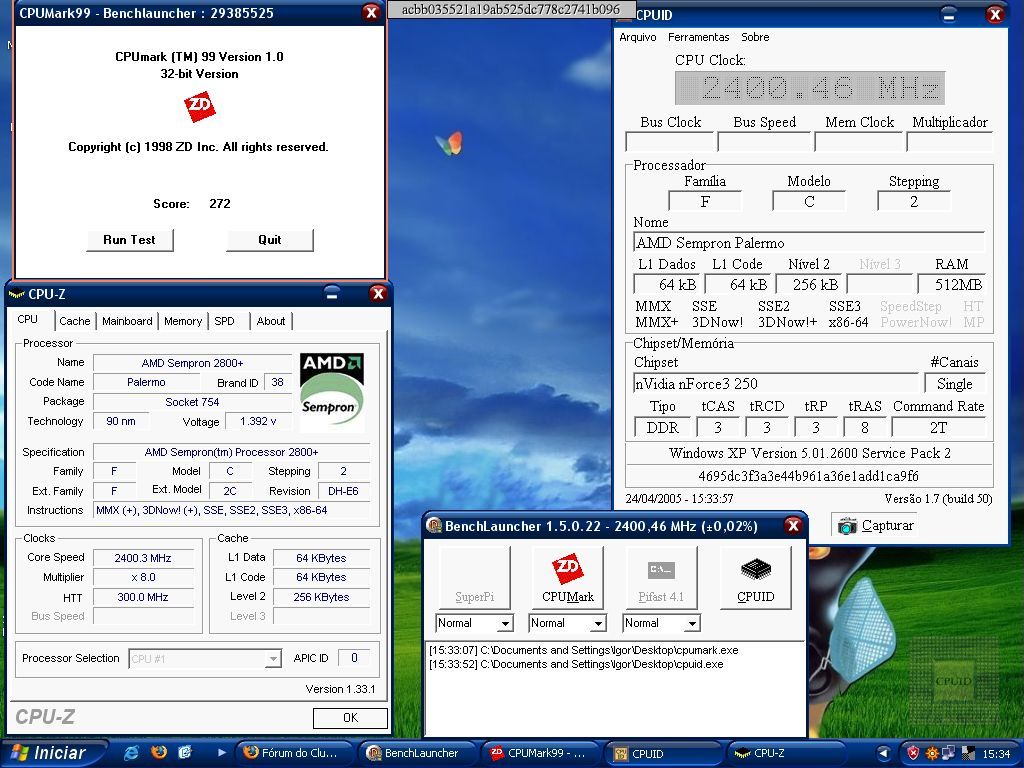Open Internet Explorer from Quick Launch
Viewport: 1024px width, 768px height.
point(131,753)
